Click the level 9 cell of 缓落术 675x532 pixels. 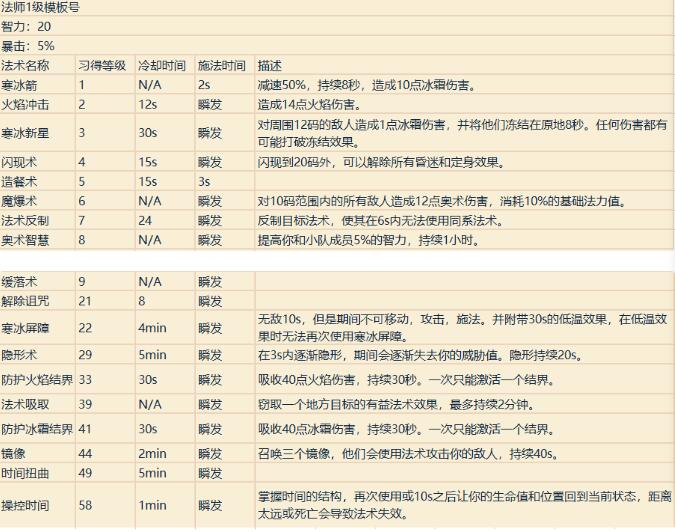82,282
